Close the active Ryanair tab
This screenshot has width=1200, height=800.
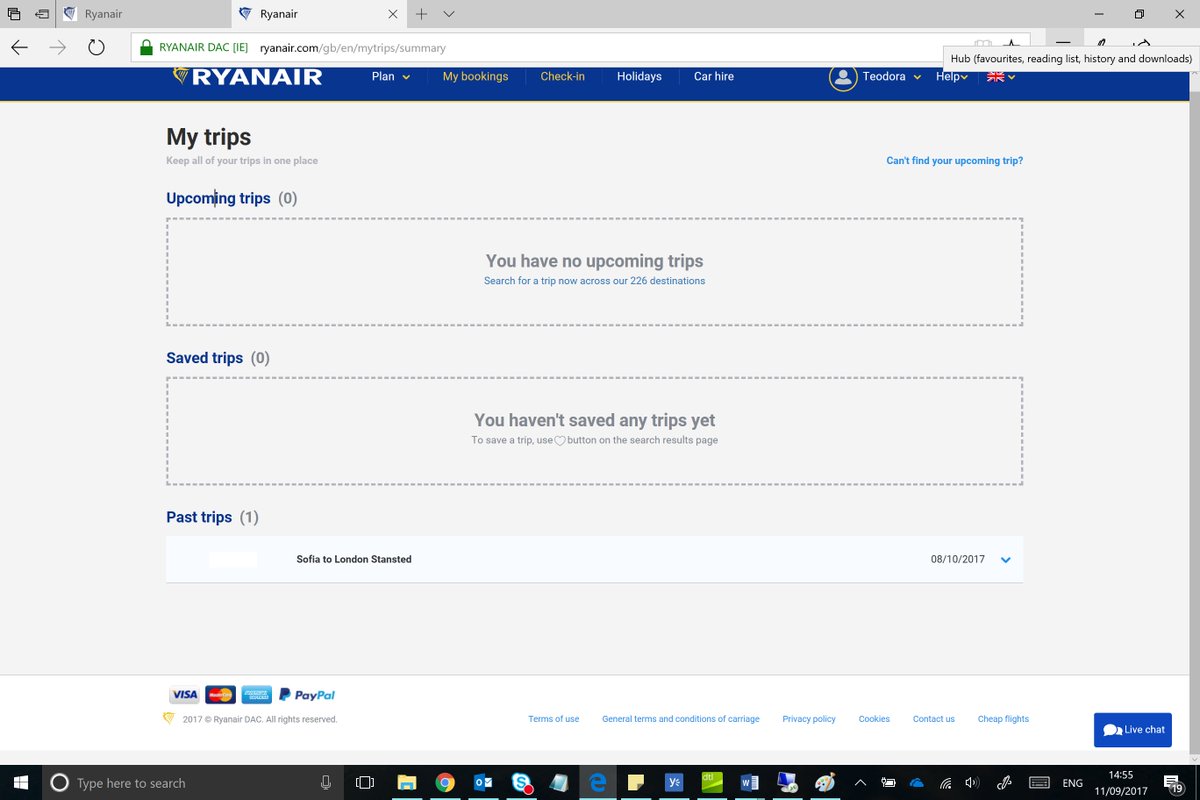click(392, 14)
